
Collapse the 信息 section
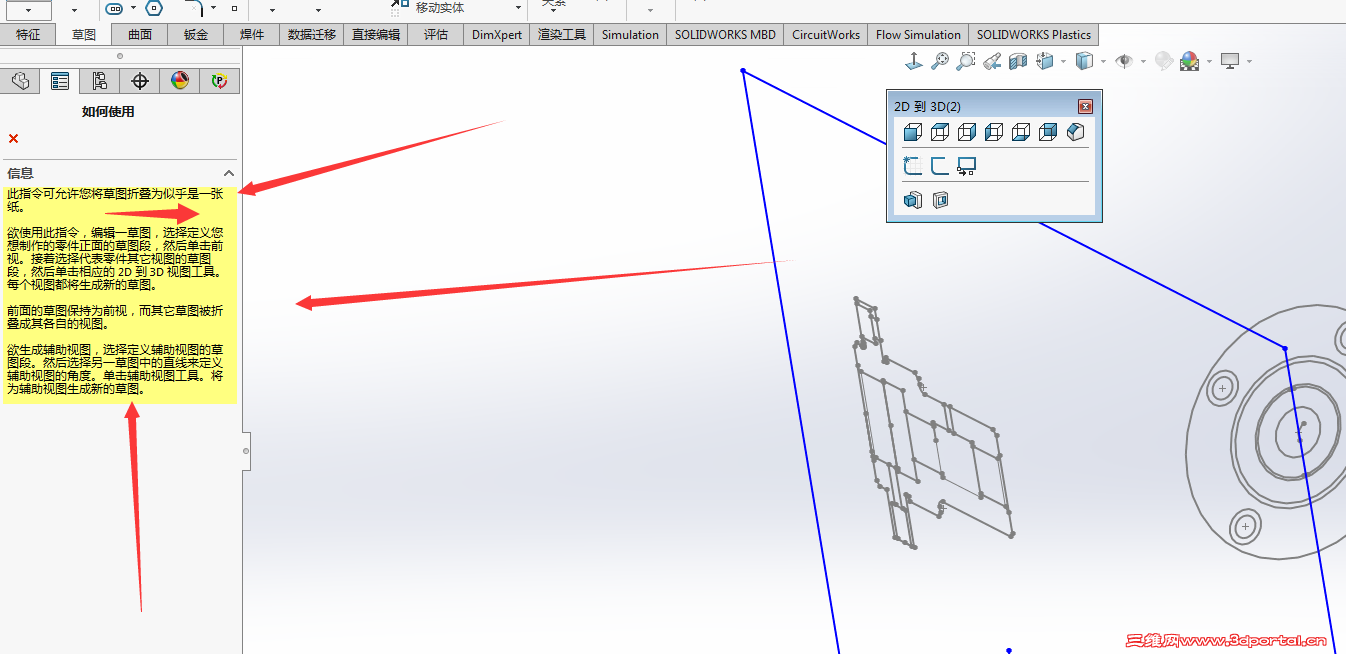(x=228, y=173)
